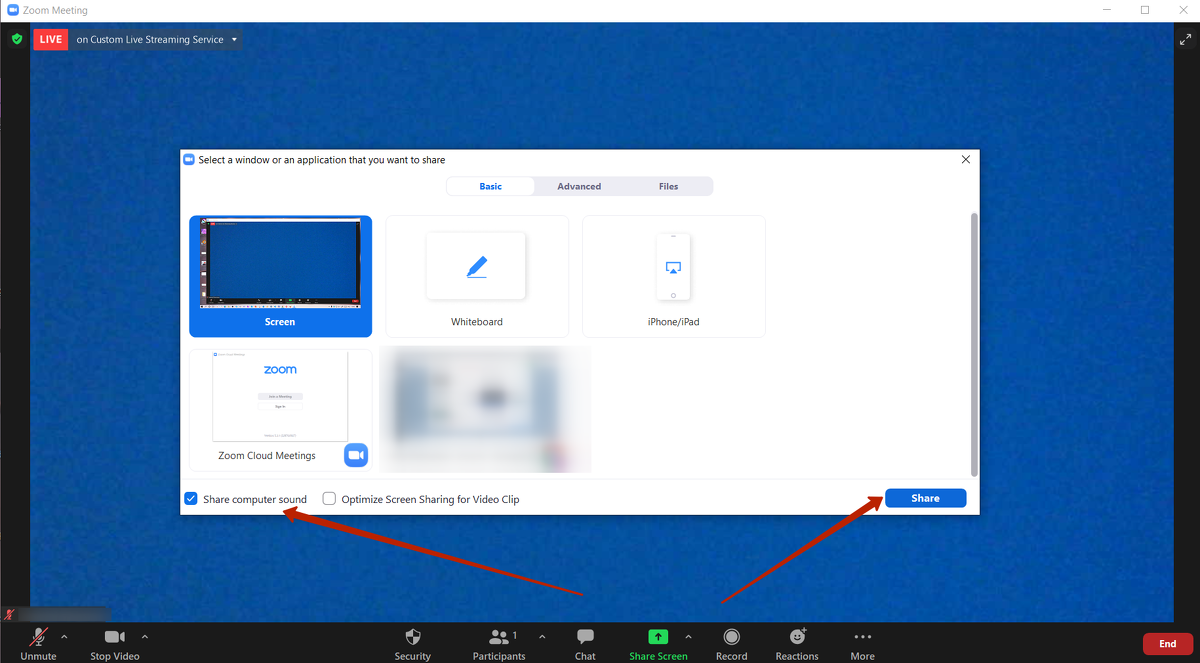Click the Unmute microphone icon
1200x663 pixels.
point(38,637)
